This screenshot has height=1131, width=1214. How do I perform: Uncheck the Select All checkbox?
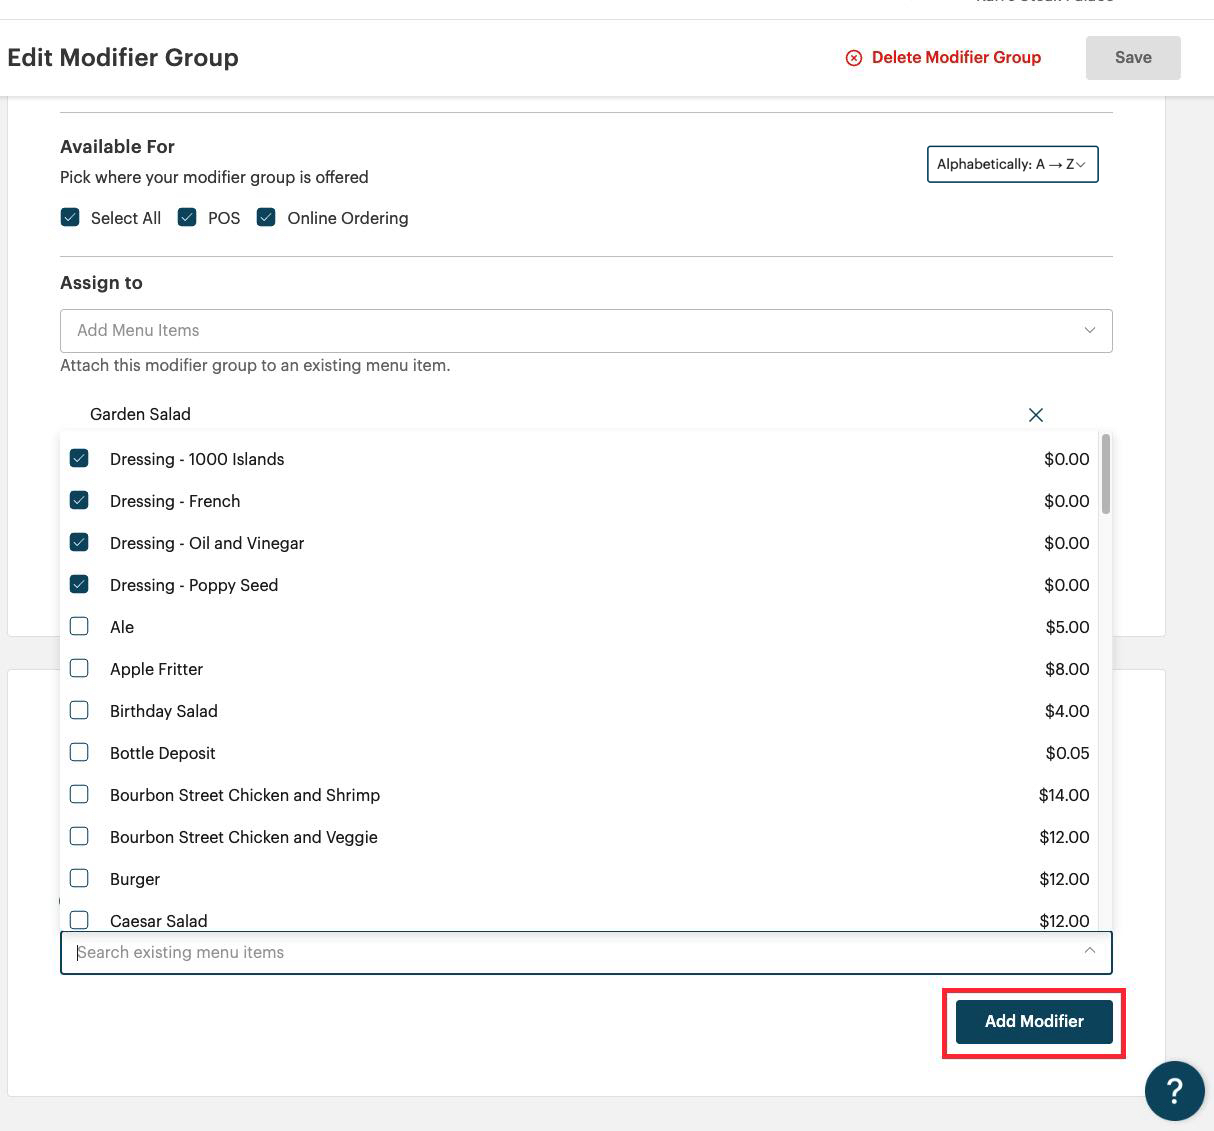70,216
